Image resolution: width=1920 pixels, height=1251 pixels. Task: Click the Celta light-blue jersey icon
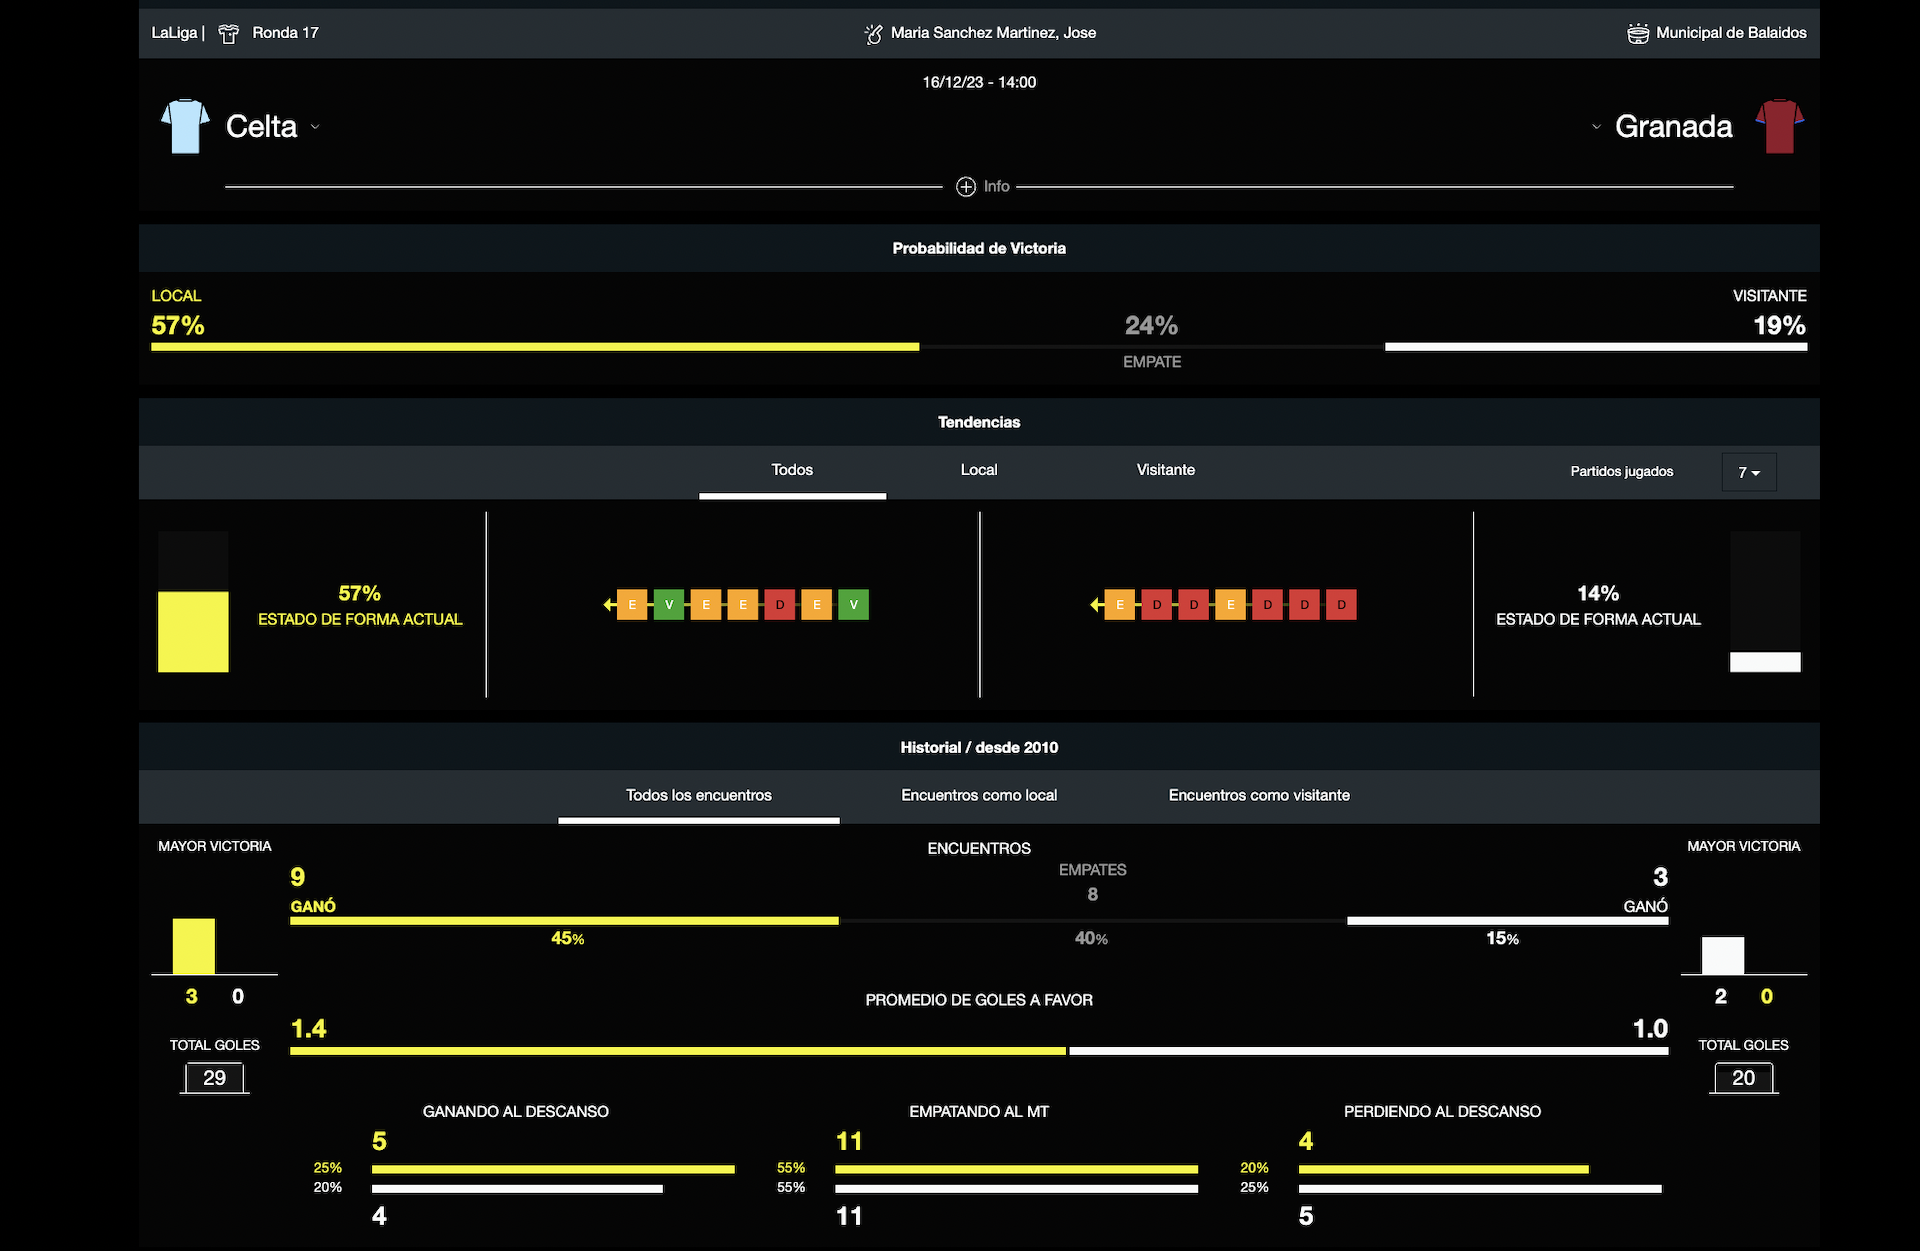[185, 126]
